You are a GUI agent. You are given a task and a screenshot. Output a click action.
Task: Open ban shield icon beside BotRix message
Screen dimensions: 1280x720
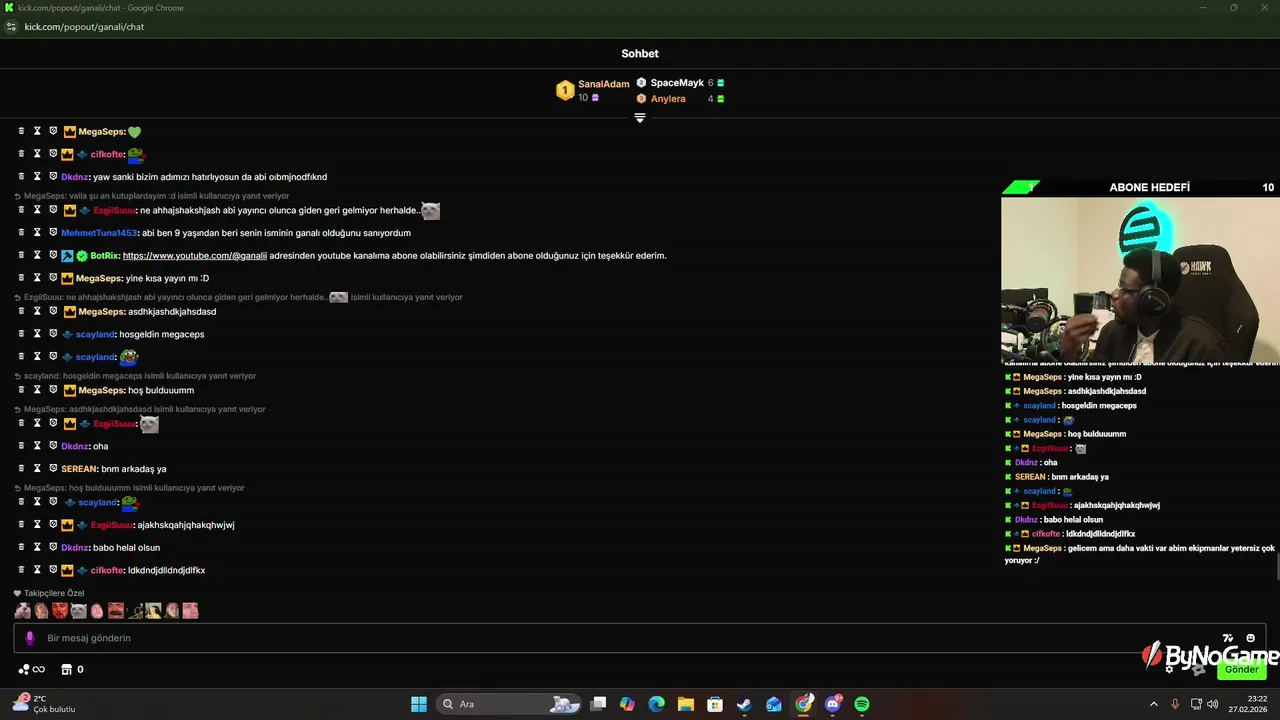[53, 255]
